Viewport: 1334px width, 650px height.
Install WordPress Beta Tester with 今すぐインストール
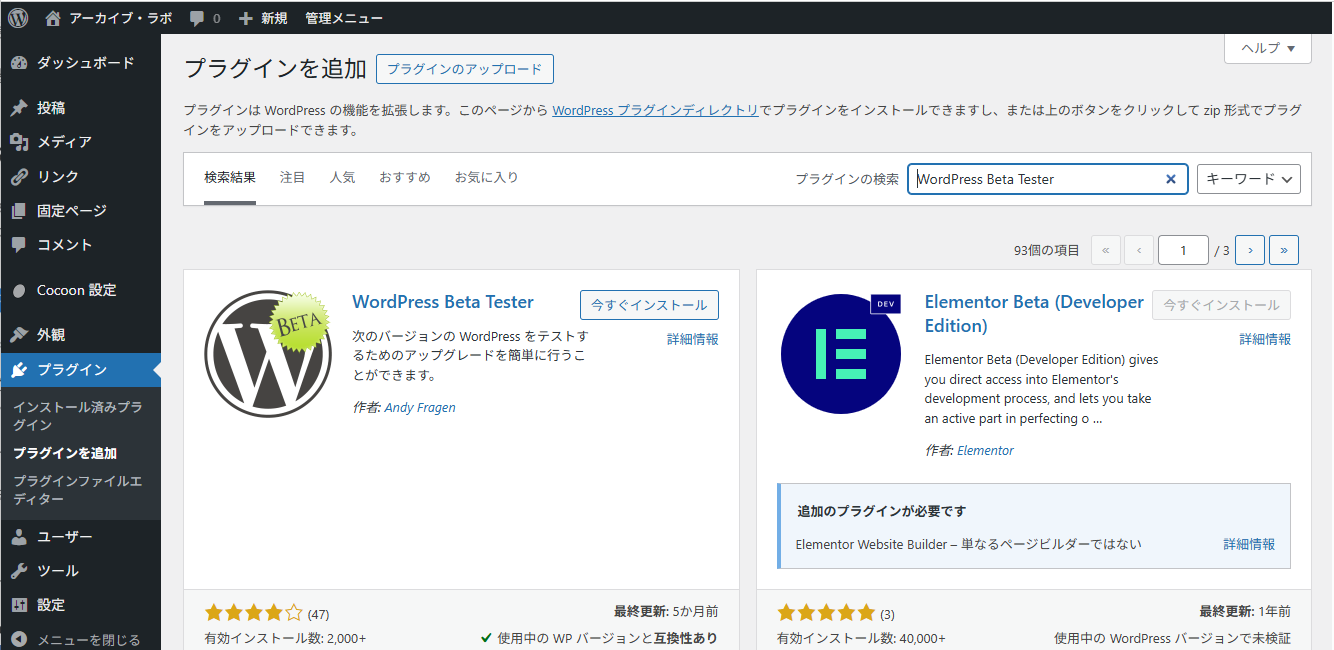click(x=649, y=305)
